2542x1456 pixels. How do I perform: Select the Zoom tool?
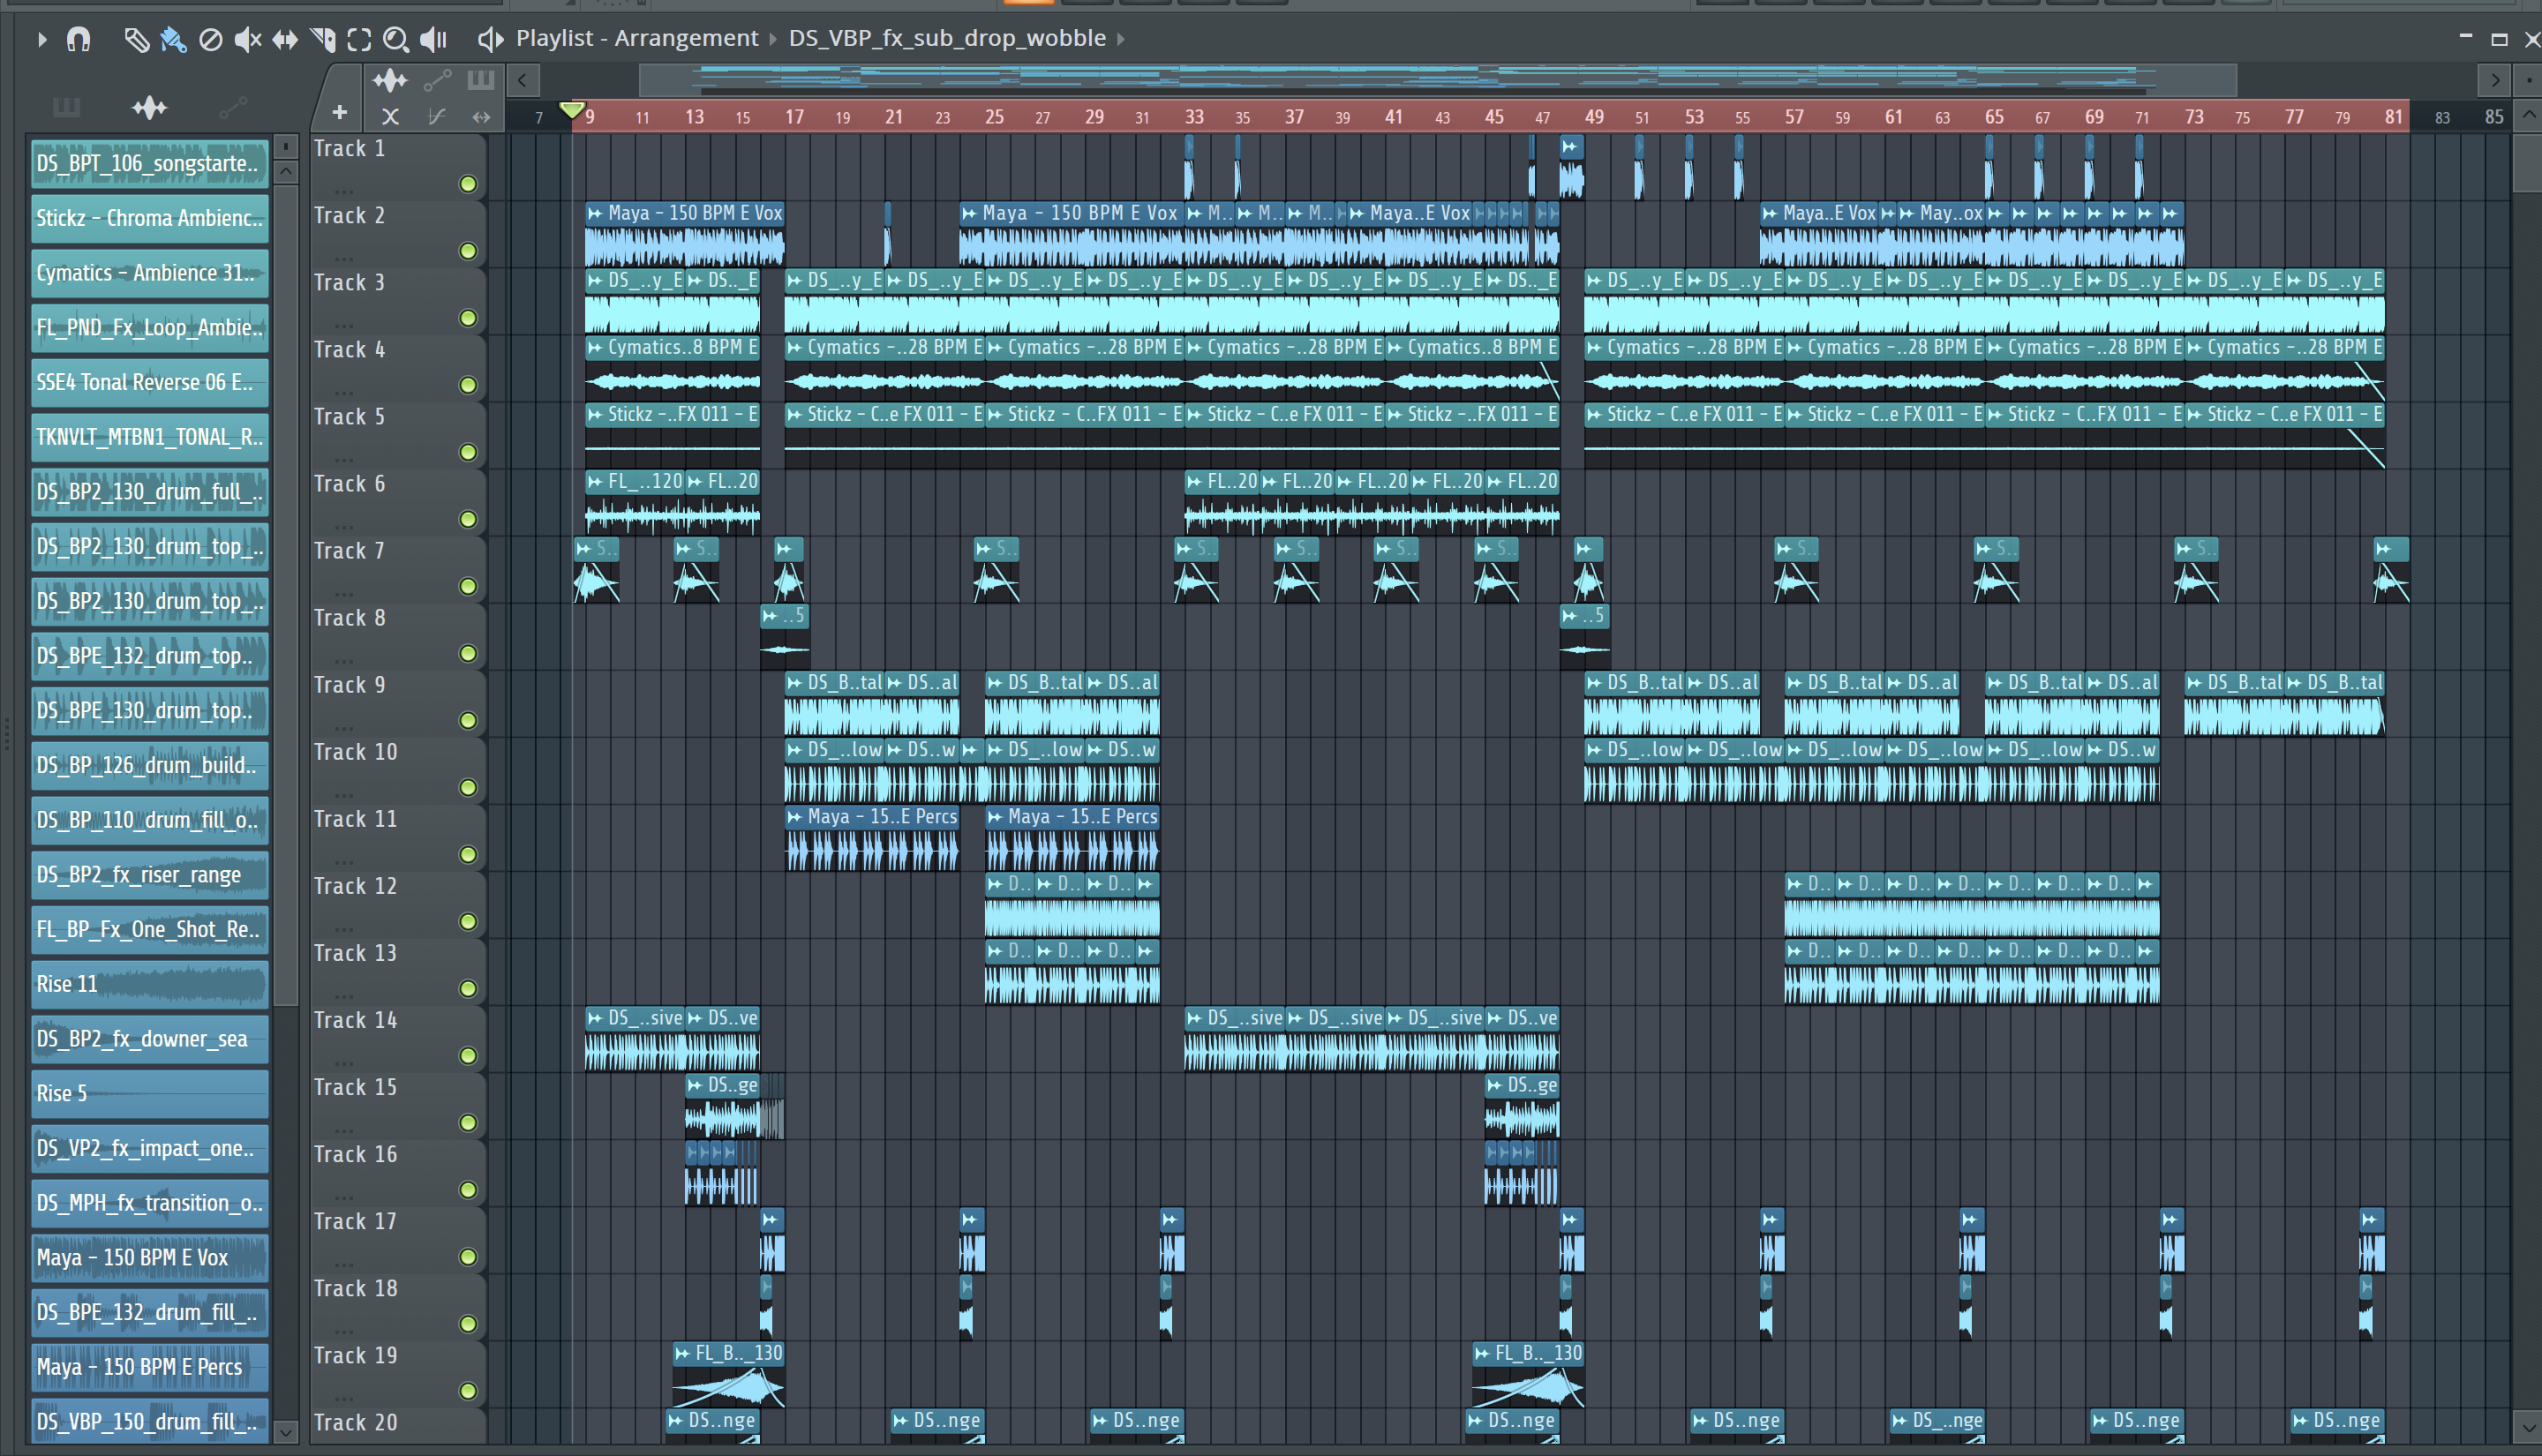click(x=396, y=40)
